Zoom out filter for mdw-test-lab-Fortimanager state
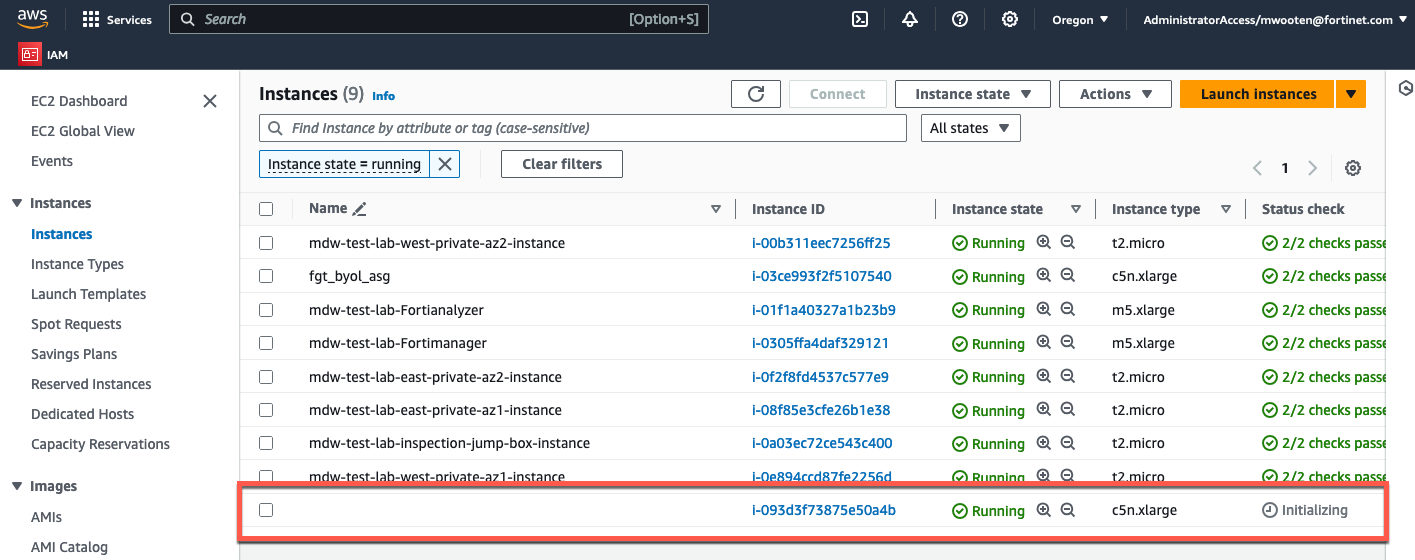The width and height of the screenshot is (1415, 560). (1067, 342)
